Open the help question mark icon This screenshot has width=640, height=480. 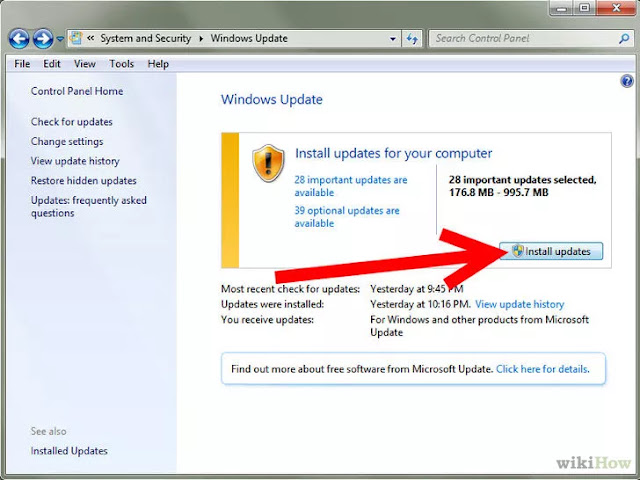tap(627, 81)
